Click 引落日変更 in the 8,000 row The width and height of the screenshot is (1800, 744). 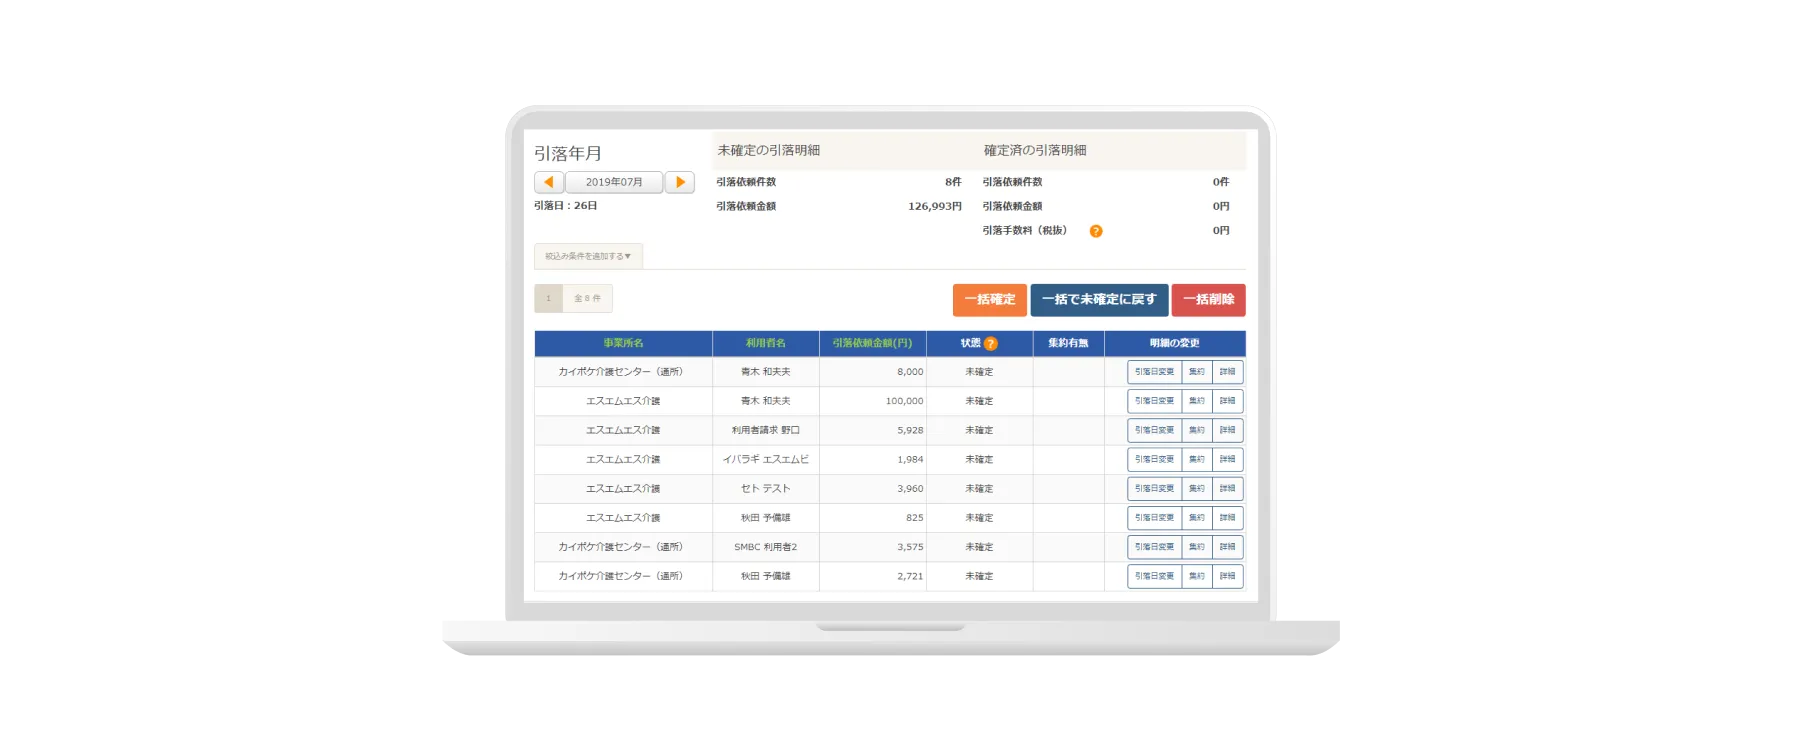coord(1154,372)
